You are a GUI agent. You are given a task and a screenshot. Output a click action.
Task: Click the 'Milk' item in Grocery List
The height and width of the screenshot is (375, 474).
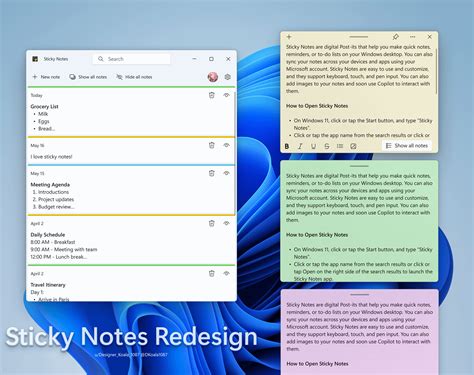(43, 114)
